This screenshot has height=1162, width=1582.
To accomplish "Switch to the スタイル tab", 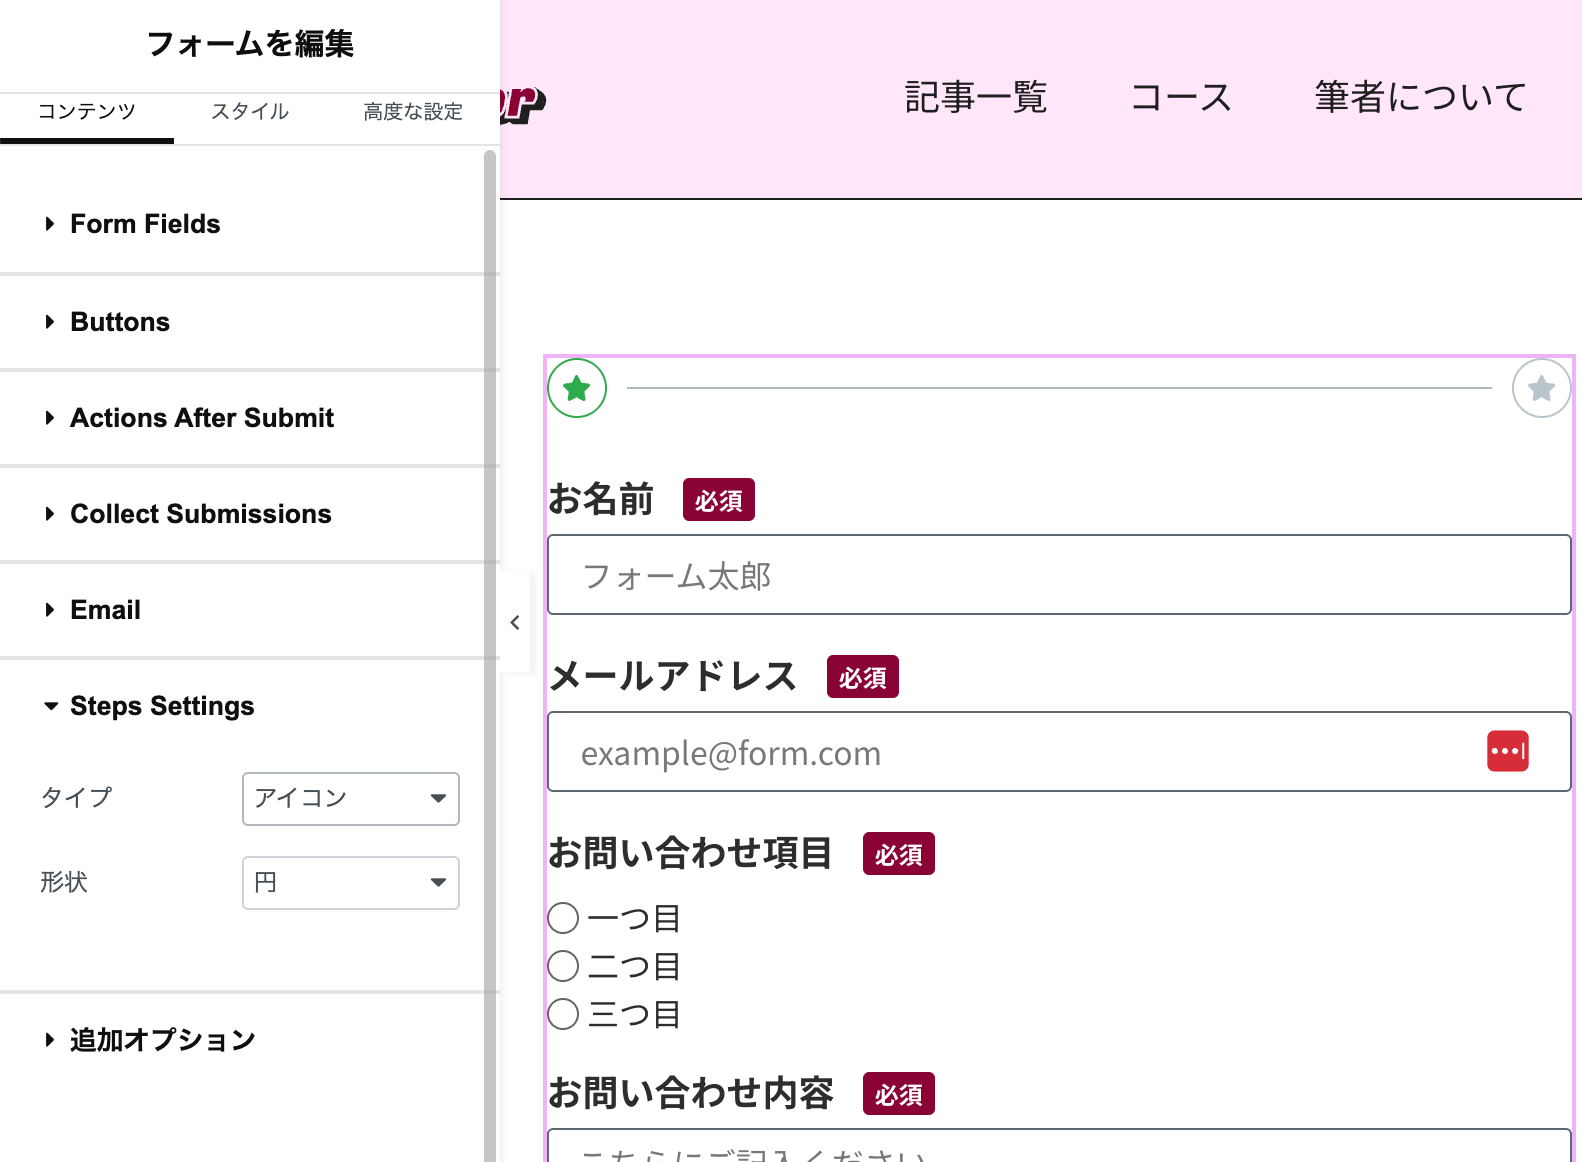I will [x=250, y=112].
